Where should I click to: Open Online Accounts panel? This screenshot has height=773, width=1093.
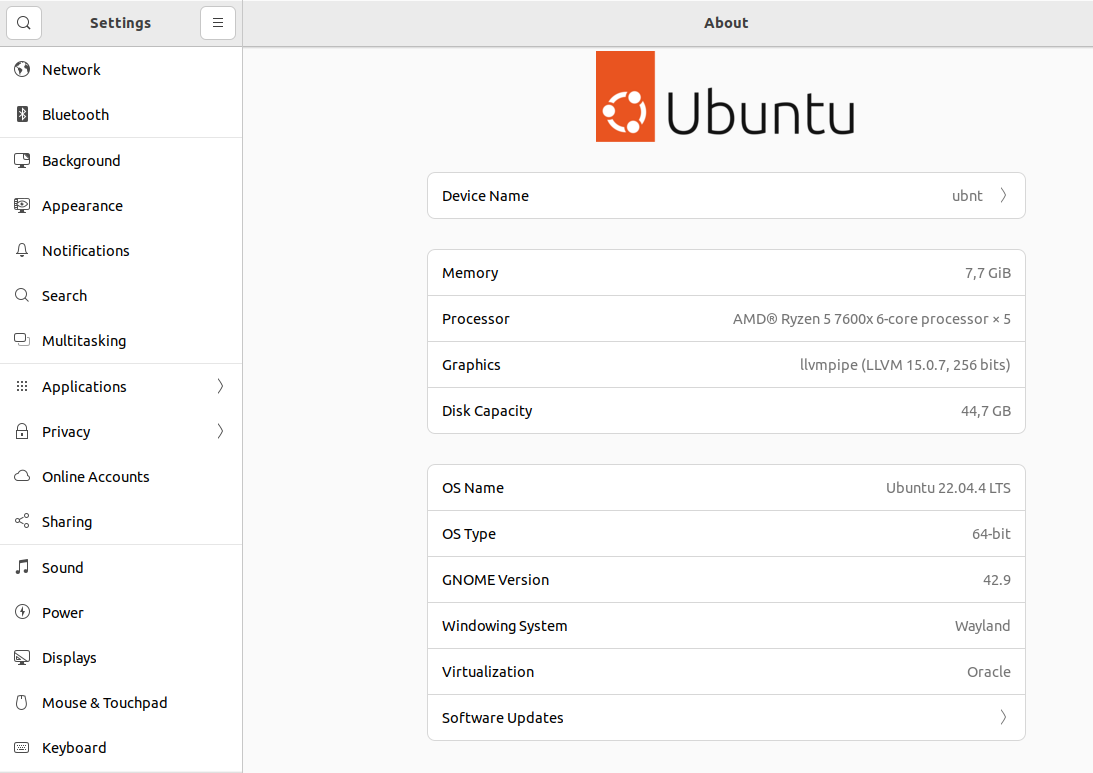(121, 477)
